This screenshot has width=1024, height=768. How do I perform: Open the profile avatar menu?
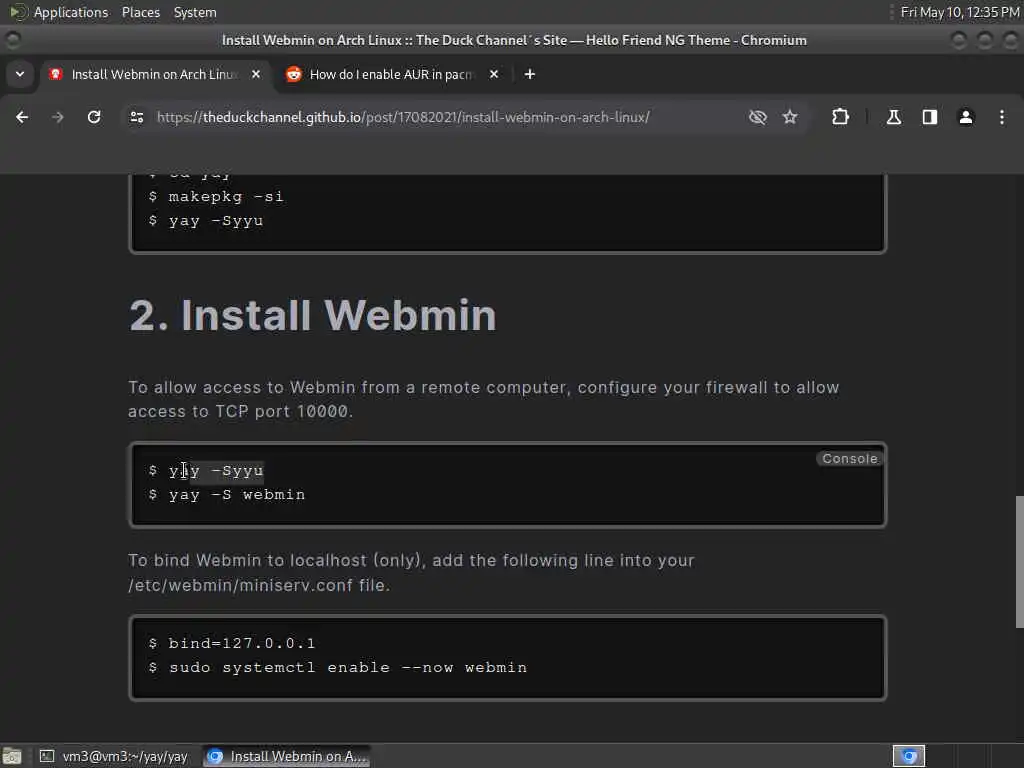966,117
